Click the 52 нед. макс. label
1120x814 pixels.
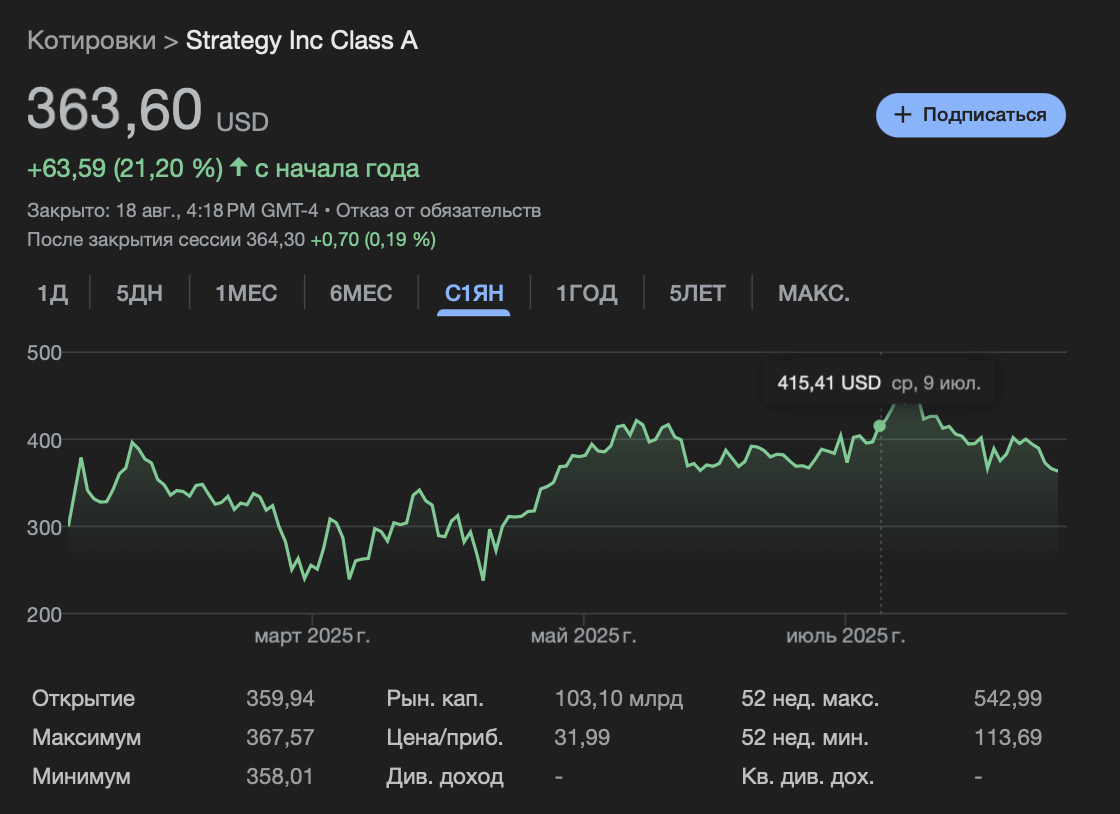coord(810,698)
